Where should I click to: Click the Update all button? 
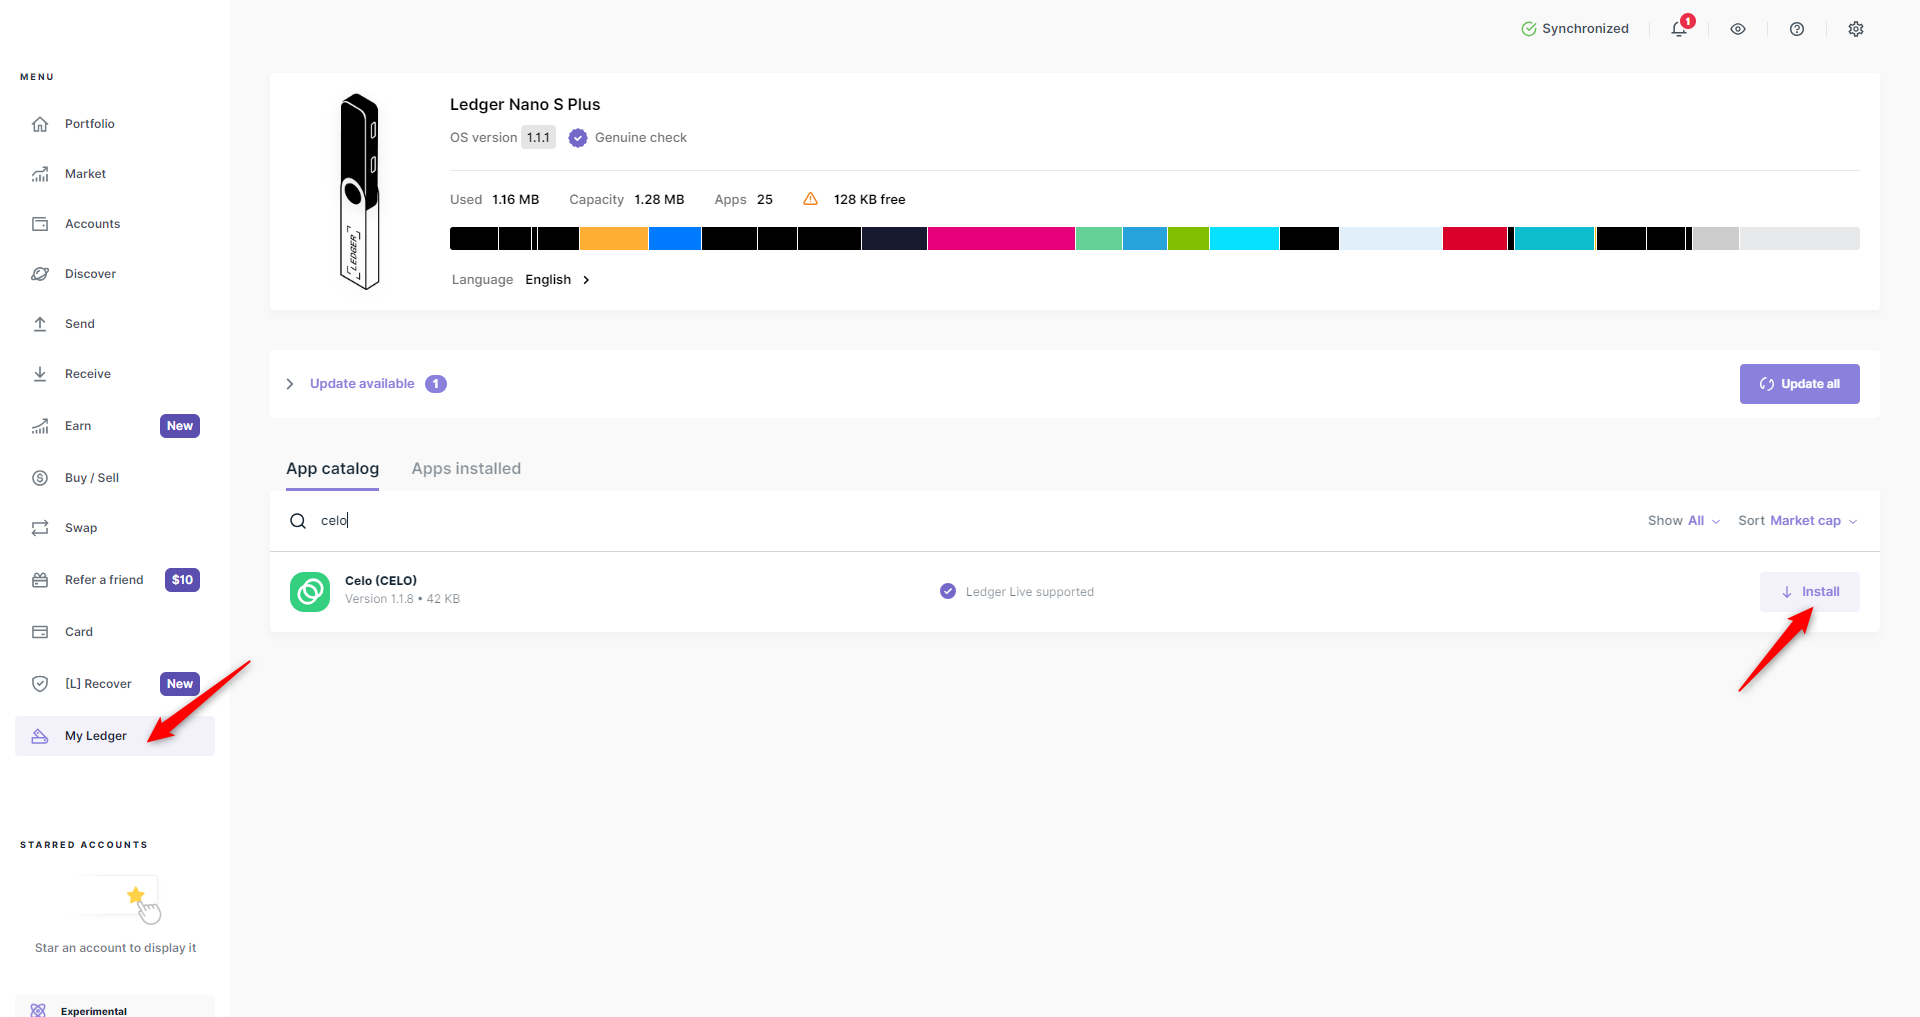pyautogui.click(x=1800, y=384)
